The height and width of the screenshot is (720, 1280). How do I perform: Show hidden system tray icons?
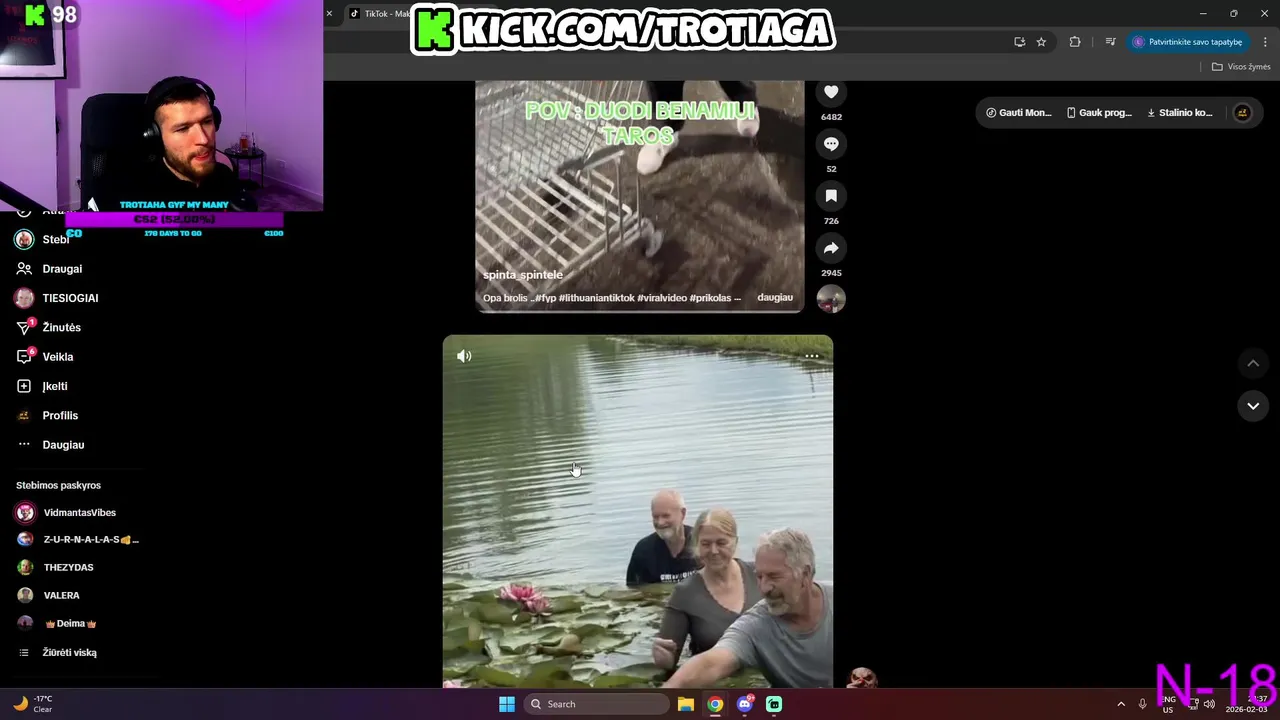1121,704
